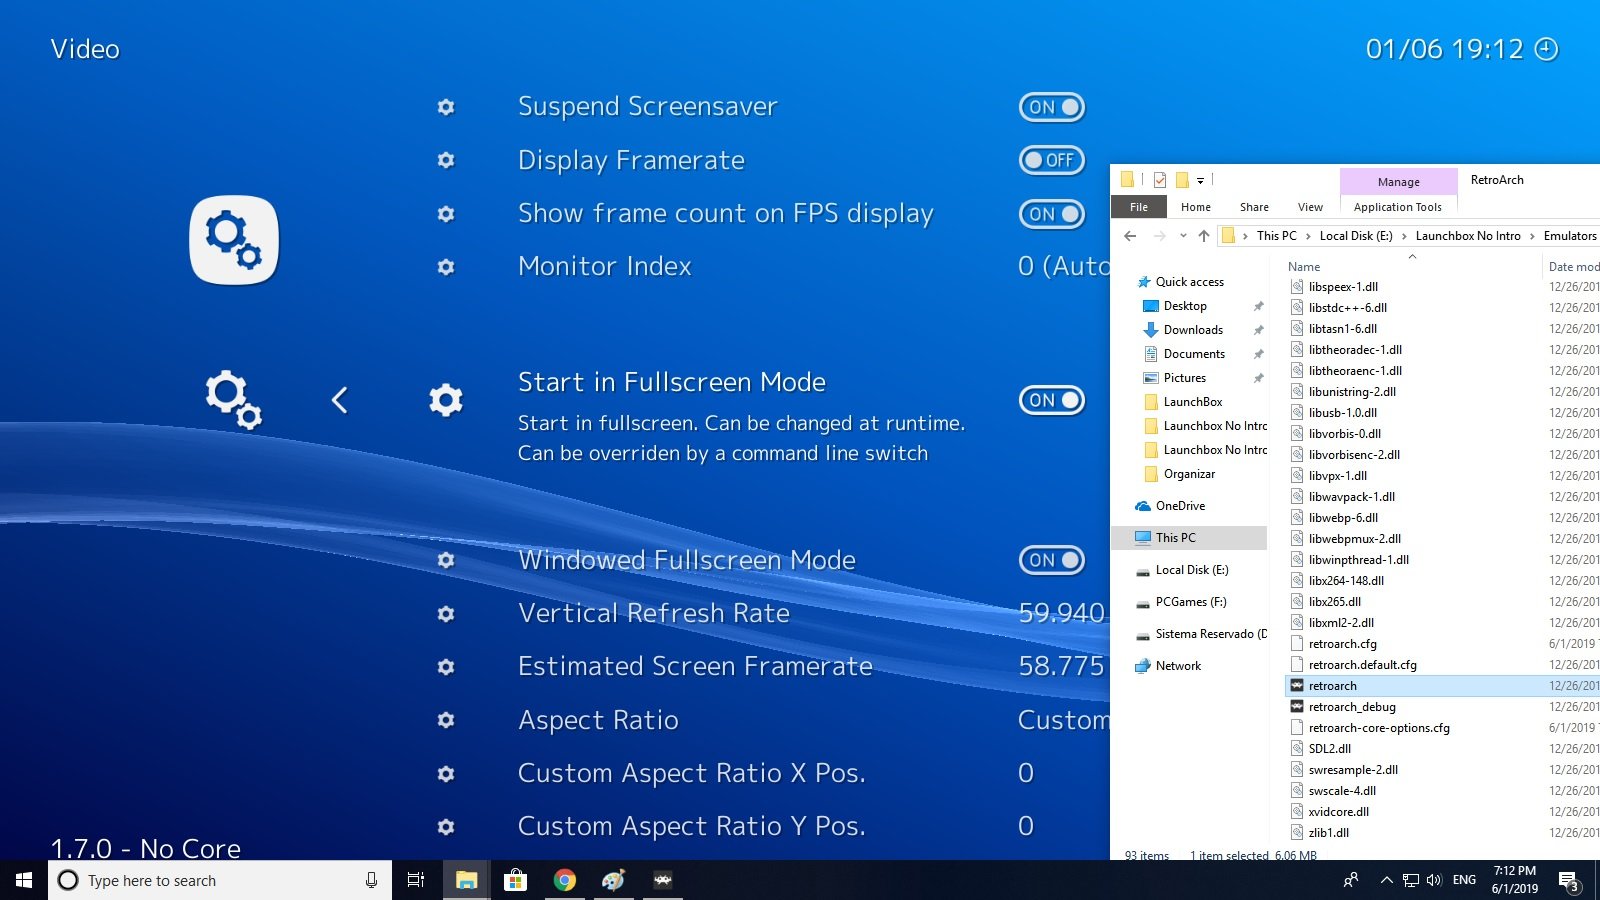The height and width of the screenshot is (900, 1600).
Task: Open Microsoft Store from taskbar
Action: [x=515, y=880]
